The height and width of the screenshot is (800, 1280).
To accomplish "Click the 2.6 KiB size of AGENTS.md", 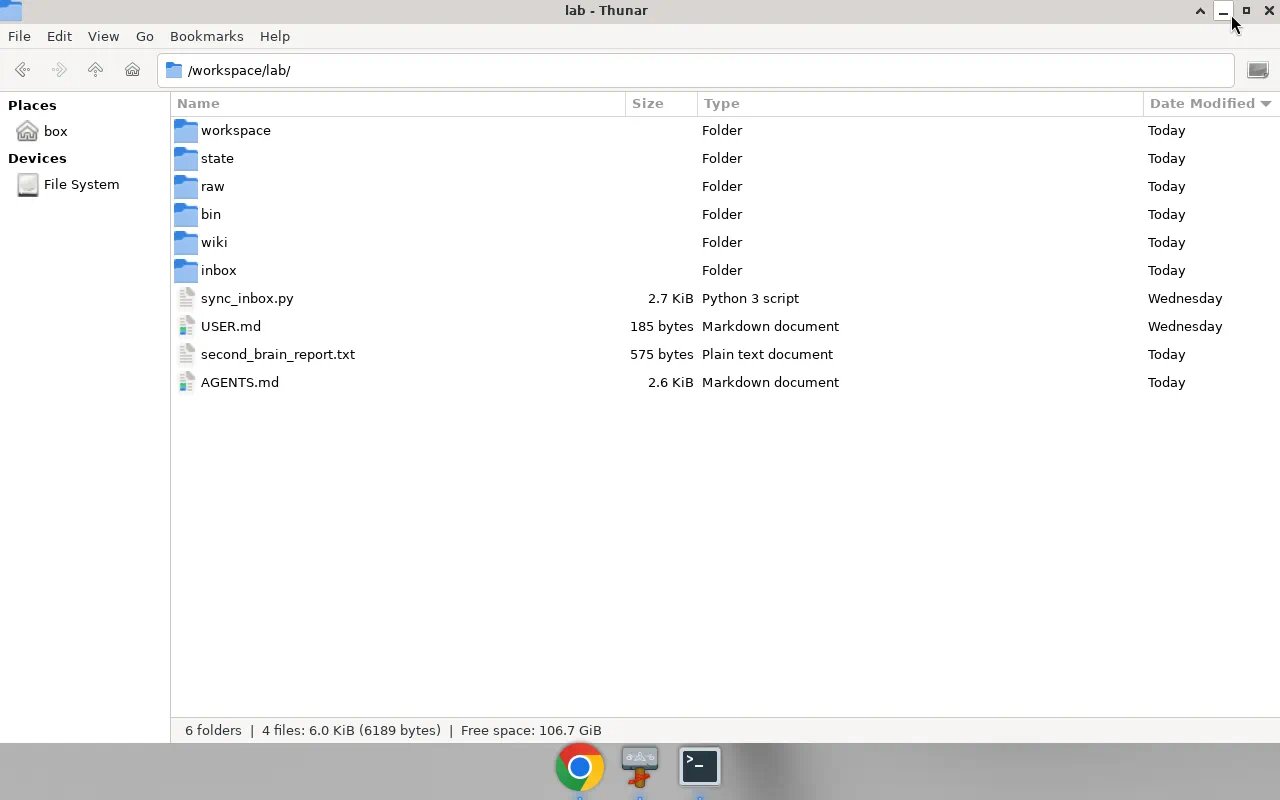I will point(670,382).
